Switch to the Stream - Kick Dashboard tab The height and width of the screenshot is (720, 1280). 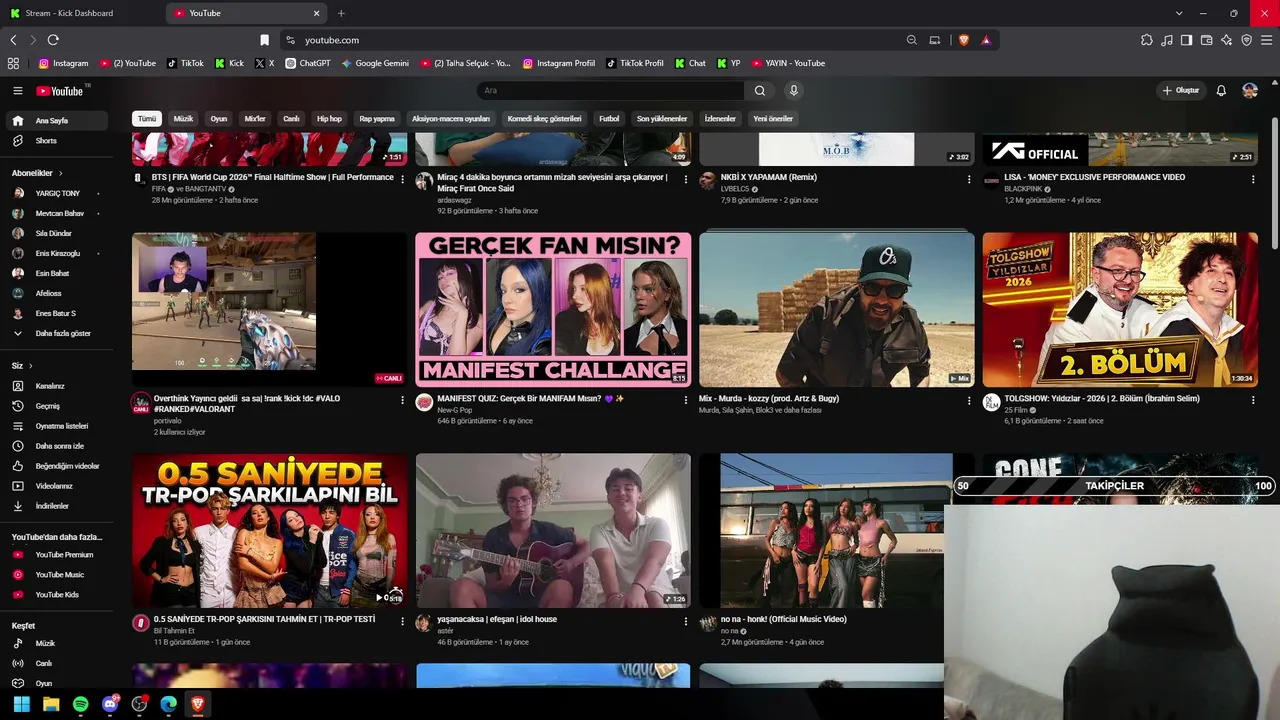click(x=80, y=13)
